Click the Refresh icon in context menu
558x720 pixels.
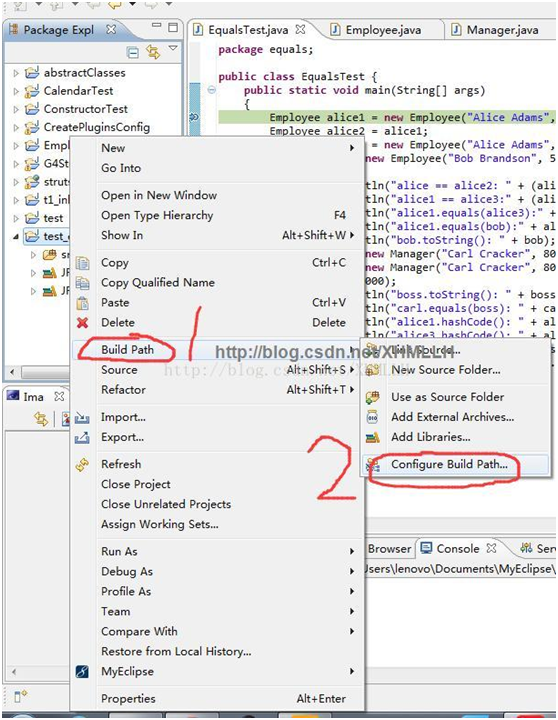83,465
